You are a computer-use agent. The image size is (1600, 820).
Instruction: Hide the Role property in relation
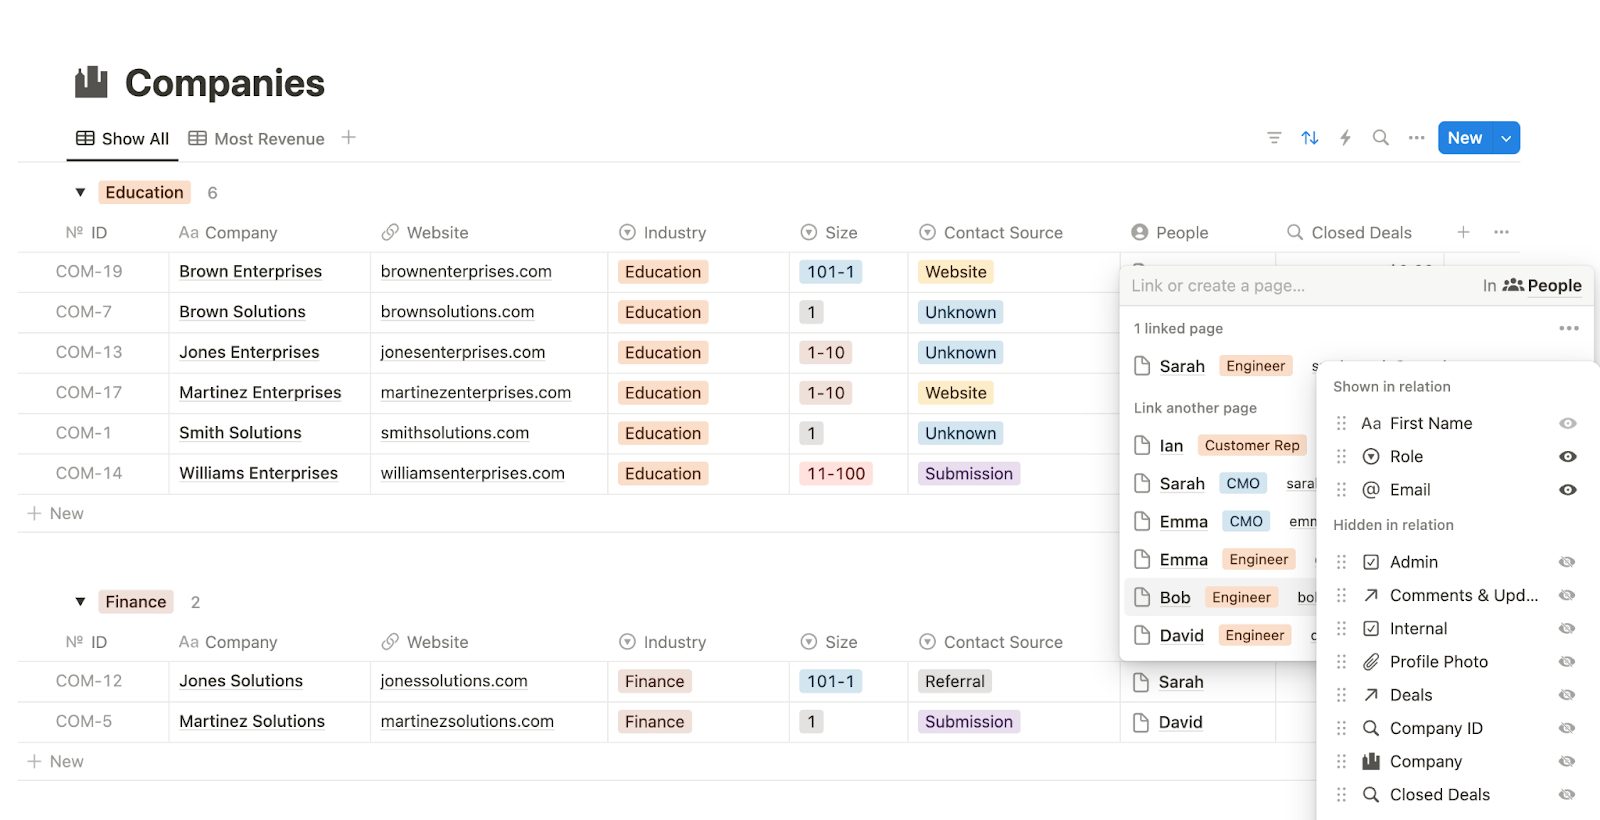point(1568,456)
